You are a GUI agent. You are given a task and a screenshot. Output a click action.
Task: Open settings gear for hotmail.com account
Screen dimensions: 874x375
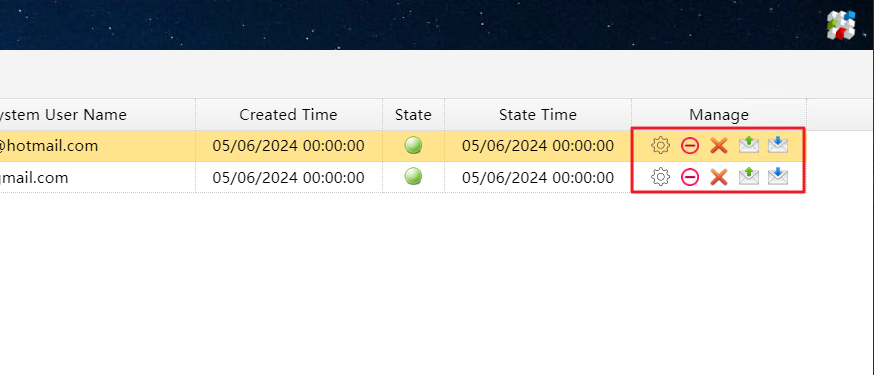click(x=660, y=146)
